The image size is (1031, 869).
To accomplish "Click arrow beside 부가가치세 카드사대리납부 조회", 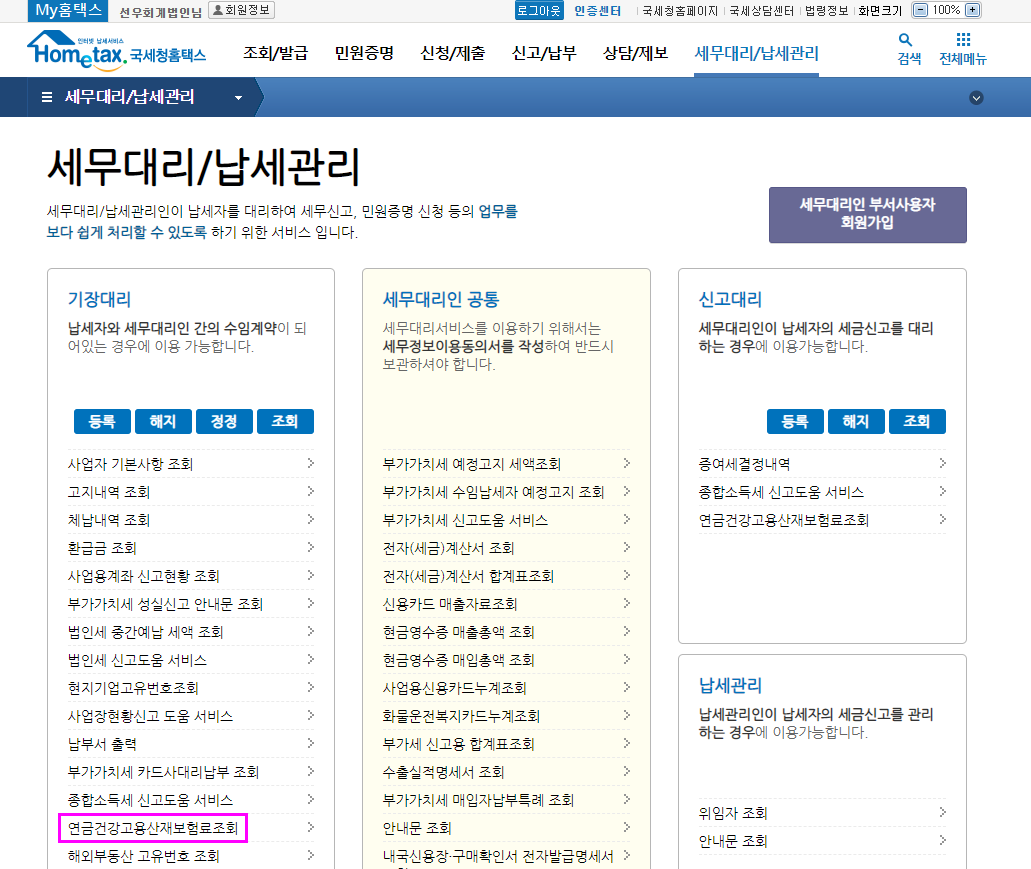I will 310,771.
